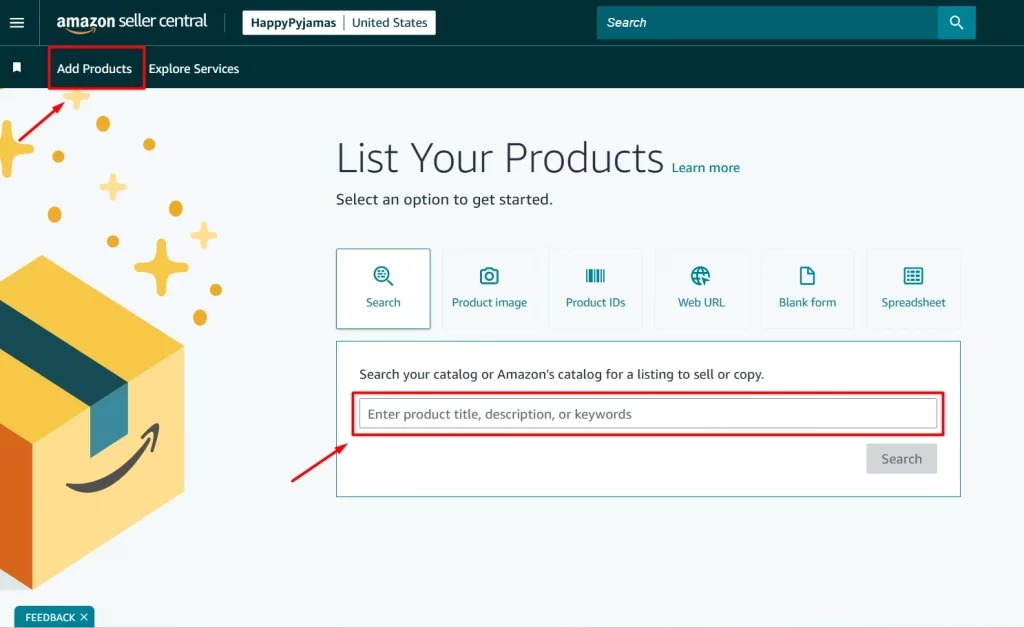Click the Amazon Seller Central logo
This screenshot has height=628, width=1024.
click(131, 22)
